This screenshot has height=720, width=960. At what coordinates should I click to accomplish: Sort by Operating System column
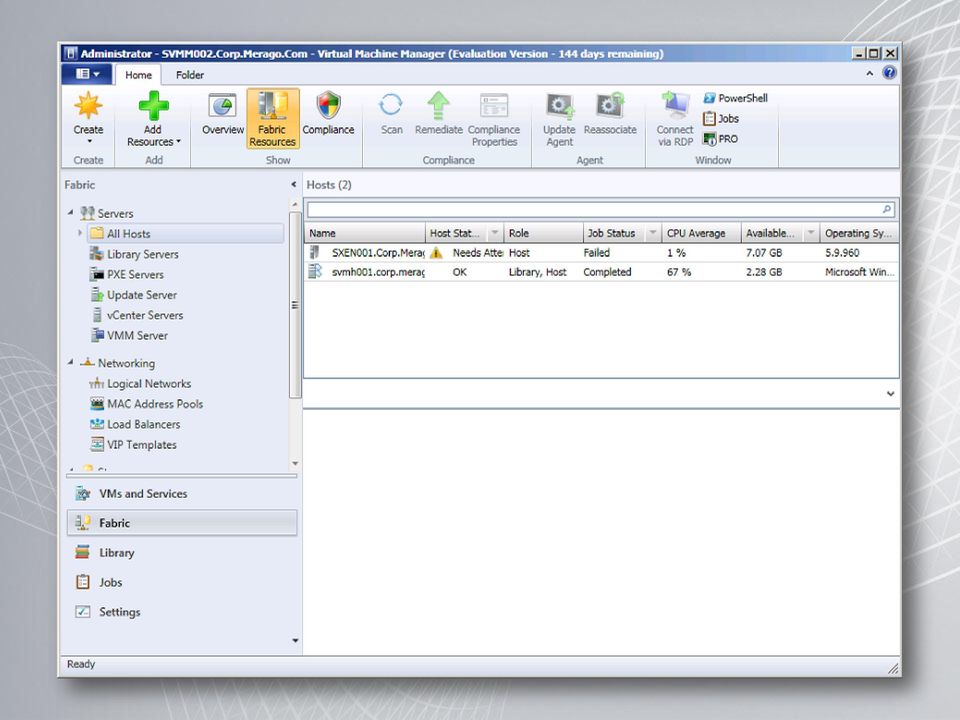[859, 233]
